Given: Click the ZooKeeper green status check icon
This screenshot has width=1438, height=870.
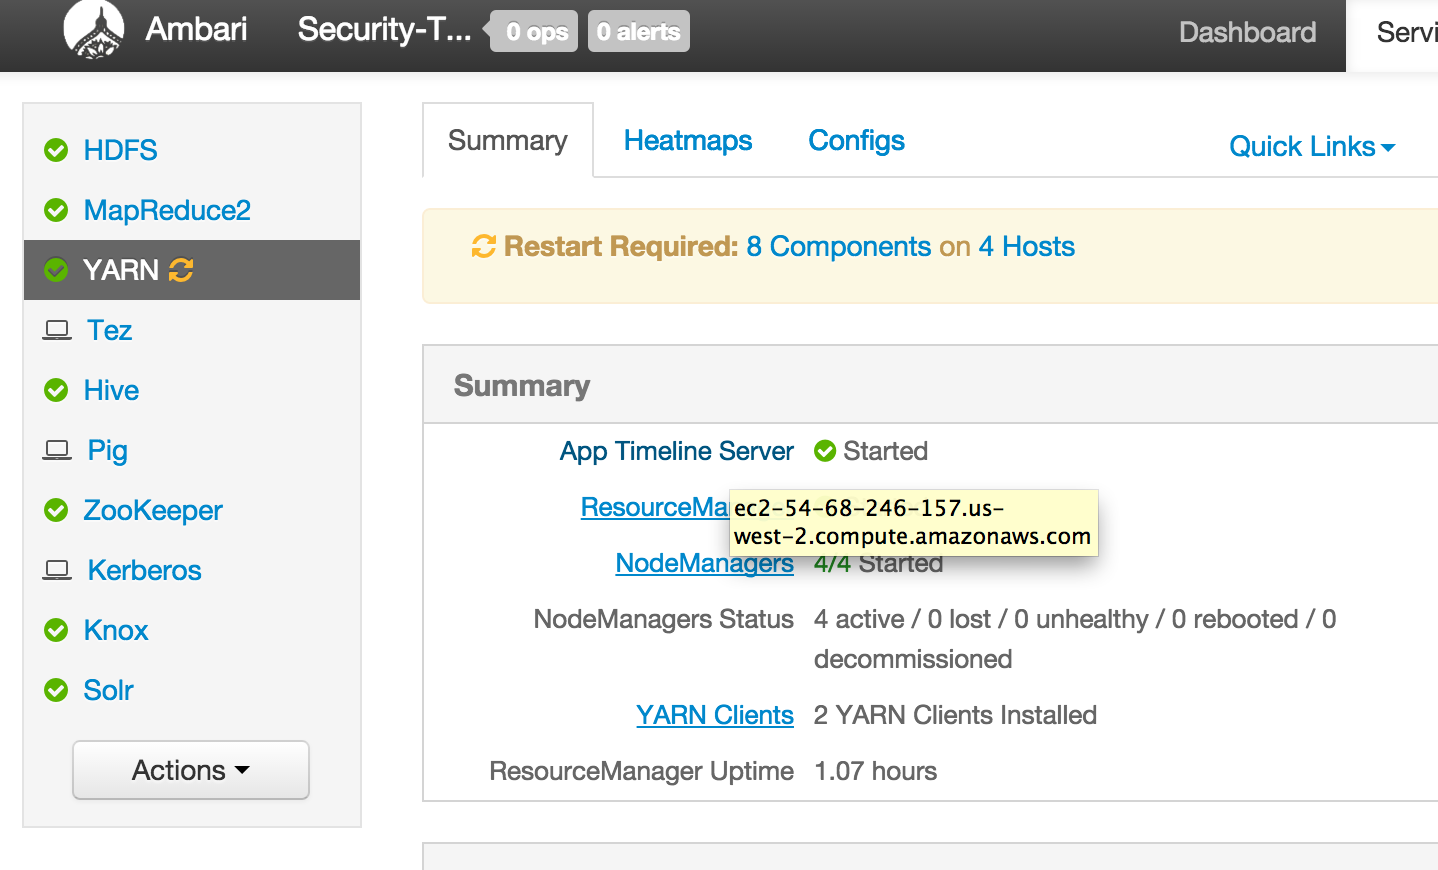Looking at the screenshot, I should (x=56, y=510).
